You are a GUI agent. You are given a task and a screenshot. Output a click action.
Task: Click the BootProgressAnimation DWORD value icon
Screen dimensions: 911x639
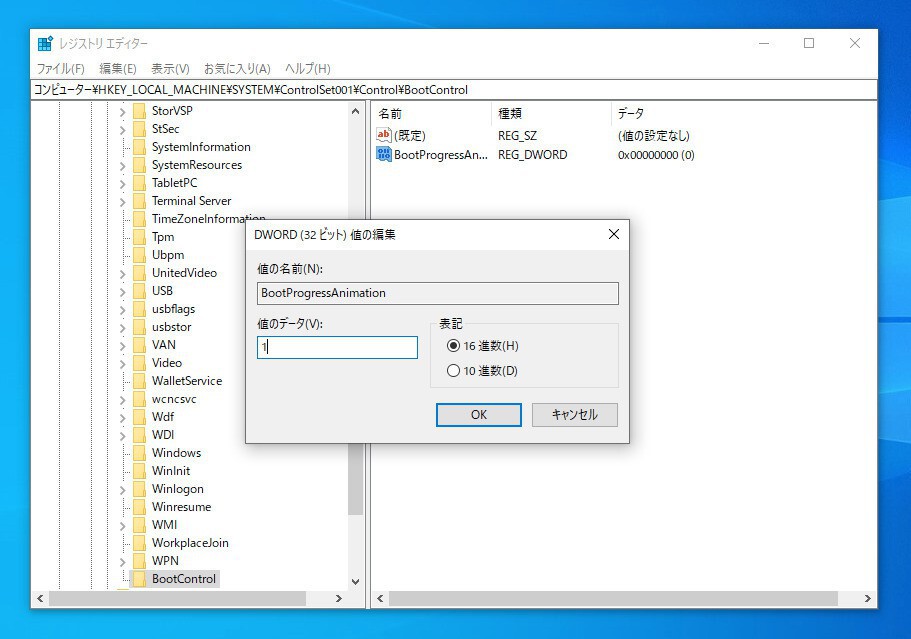click(383, 155)
